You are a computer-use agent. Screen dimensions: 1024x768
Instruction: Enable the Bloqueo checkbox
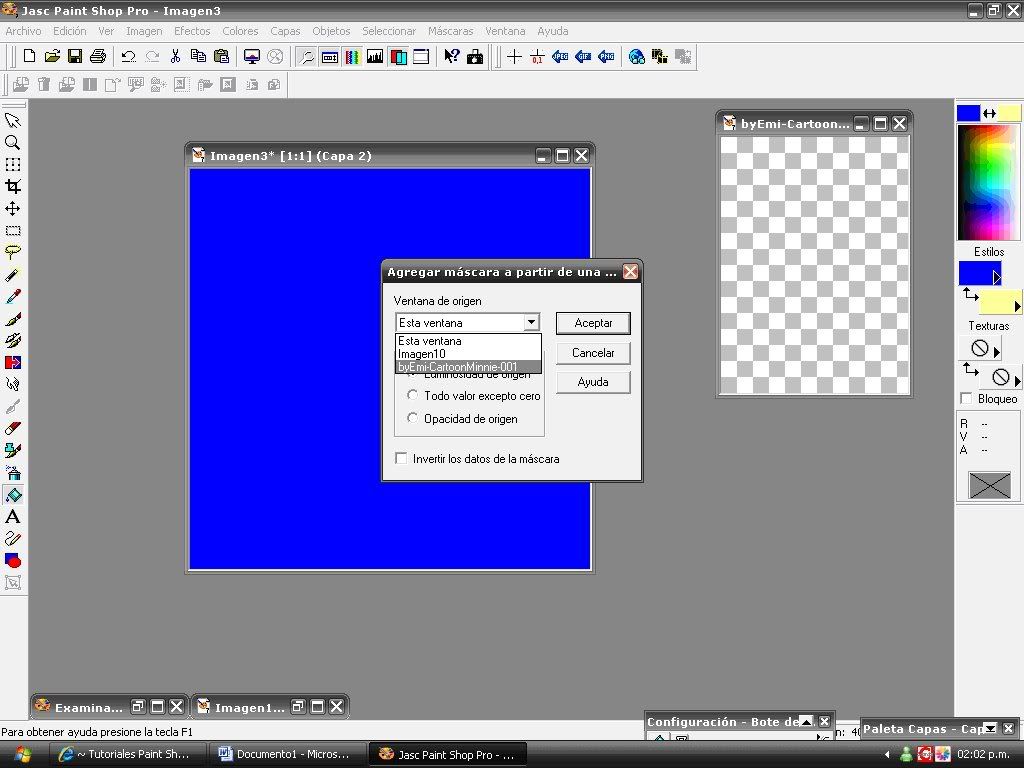pos(966,399)
